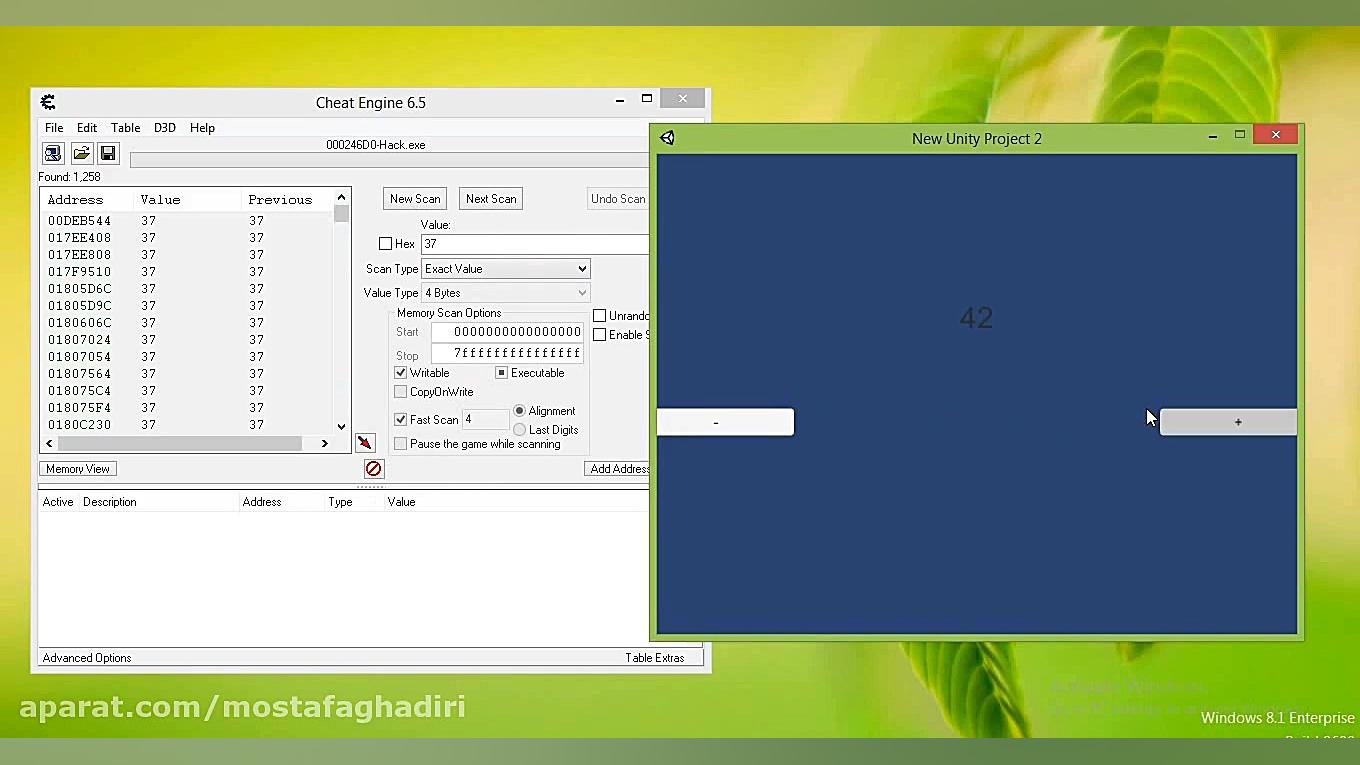1360x765 pixels.
Task: Toggle the Fast Scan checkbox
Action: [401, 420]
